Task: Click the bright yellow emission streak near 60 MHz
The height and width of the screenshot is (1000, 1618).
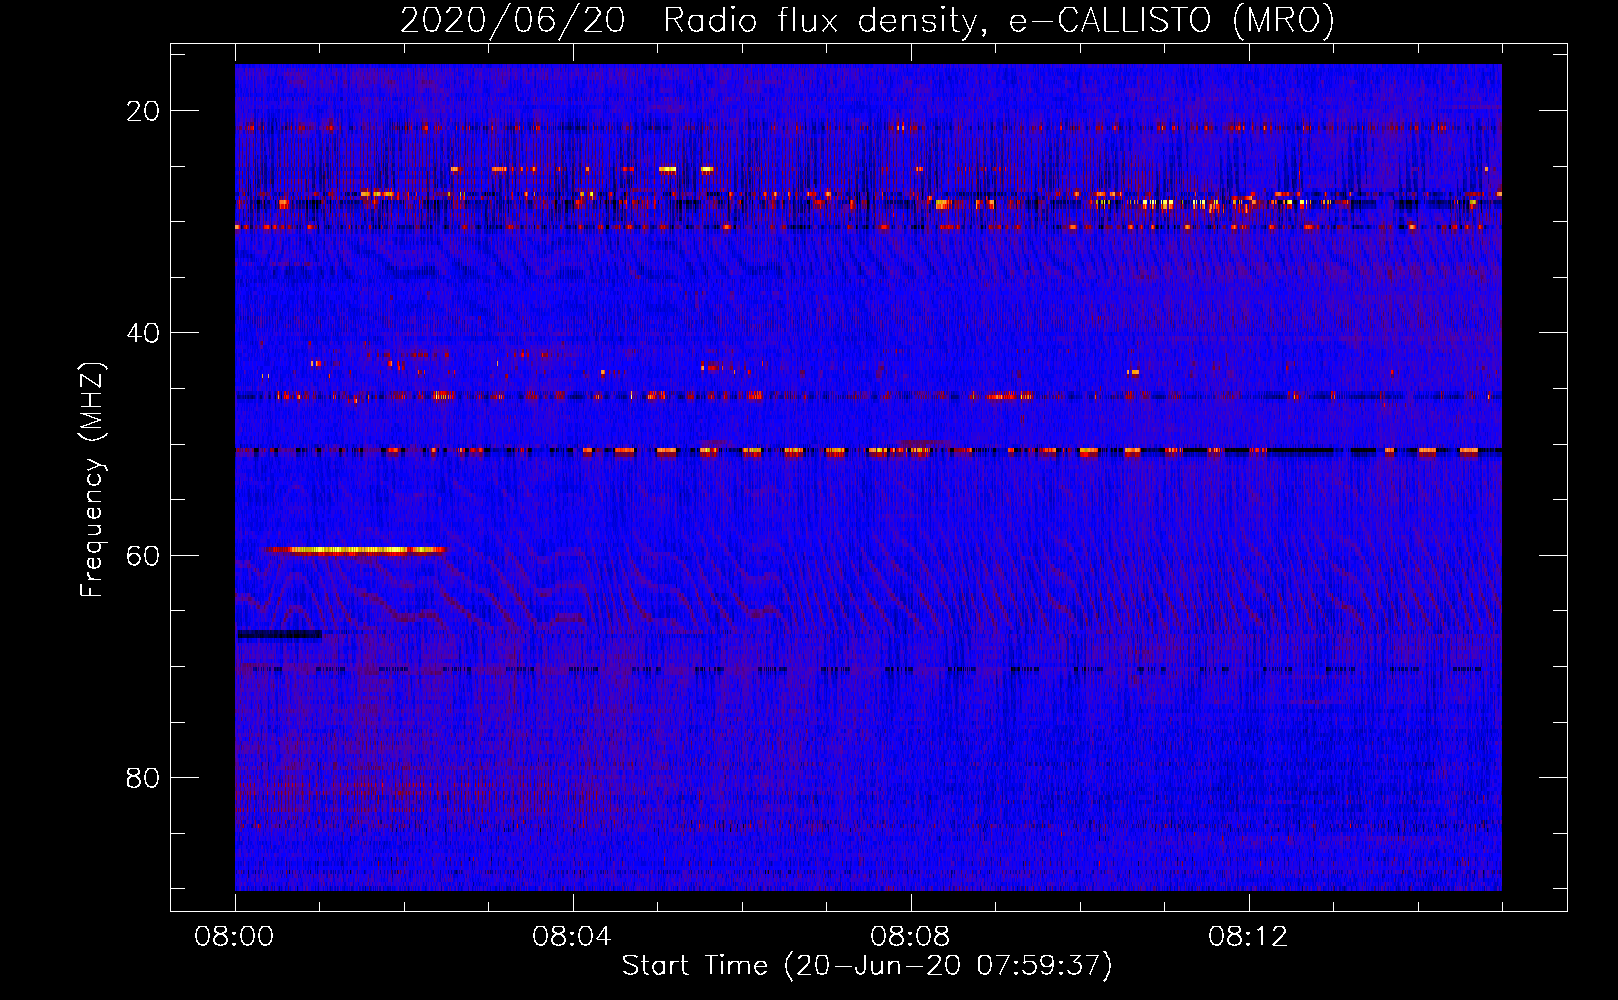Action: click(354, 550)
